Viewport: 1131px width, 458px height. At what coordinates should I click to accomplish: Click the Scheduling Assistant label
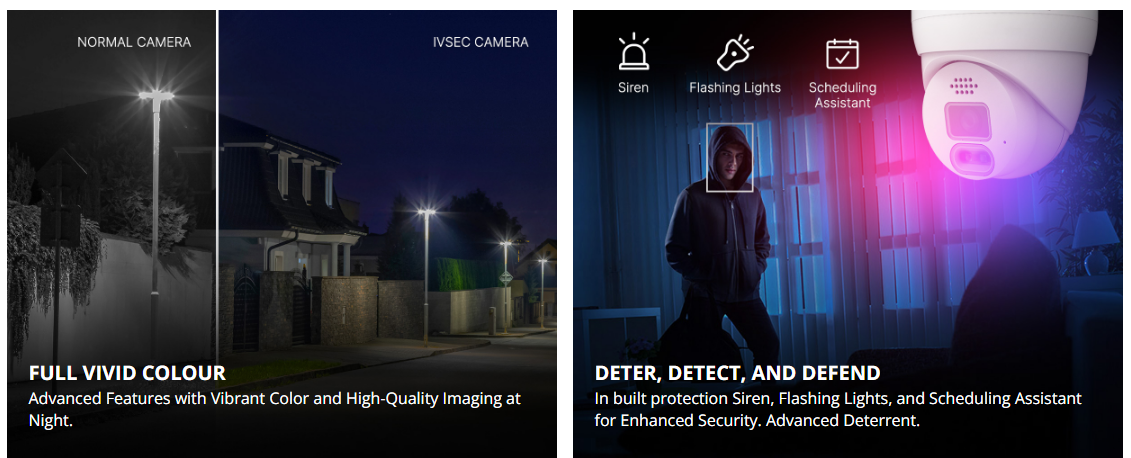842,94
